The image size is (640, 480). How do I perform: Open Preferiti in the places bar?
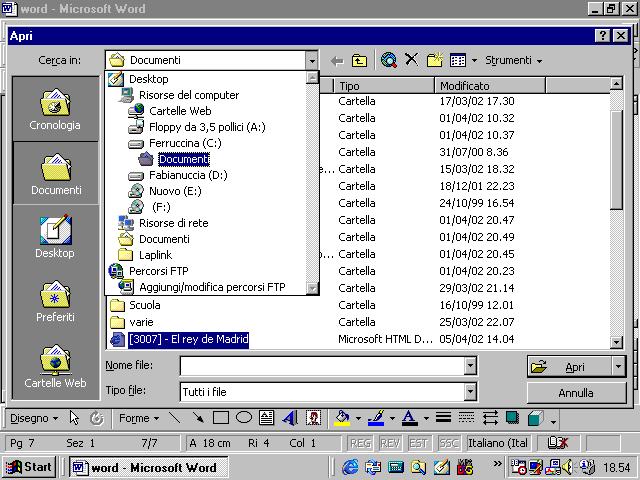tap(55, 301)
